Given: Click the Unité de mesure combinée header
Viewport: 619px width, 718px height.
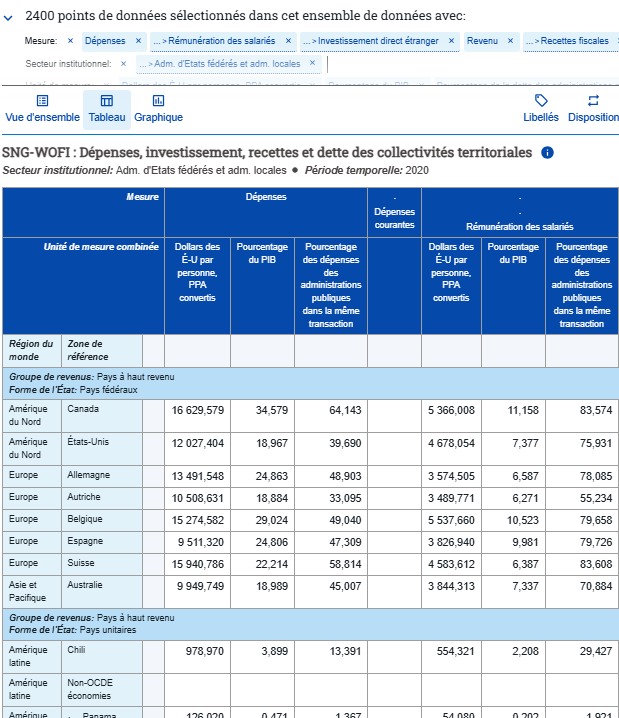Looking at the screenshot, I should coord(83,286).
